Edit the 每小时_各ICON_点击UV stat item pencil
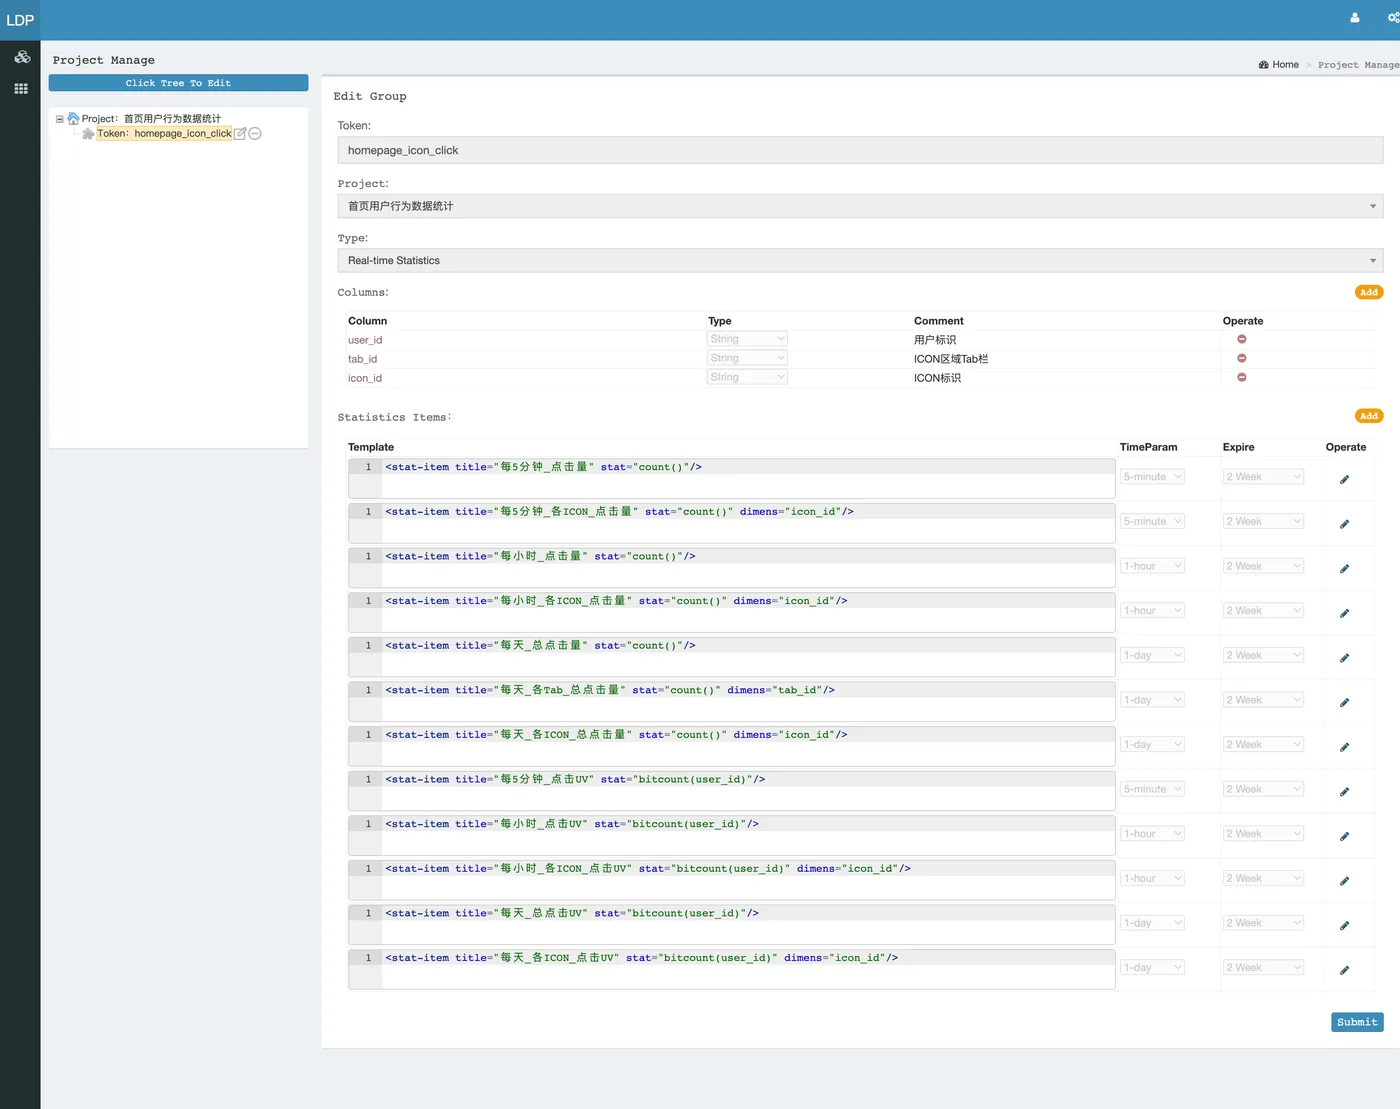The width and height of the screenshot is (1400, 1109). (1344, 881)
